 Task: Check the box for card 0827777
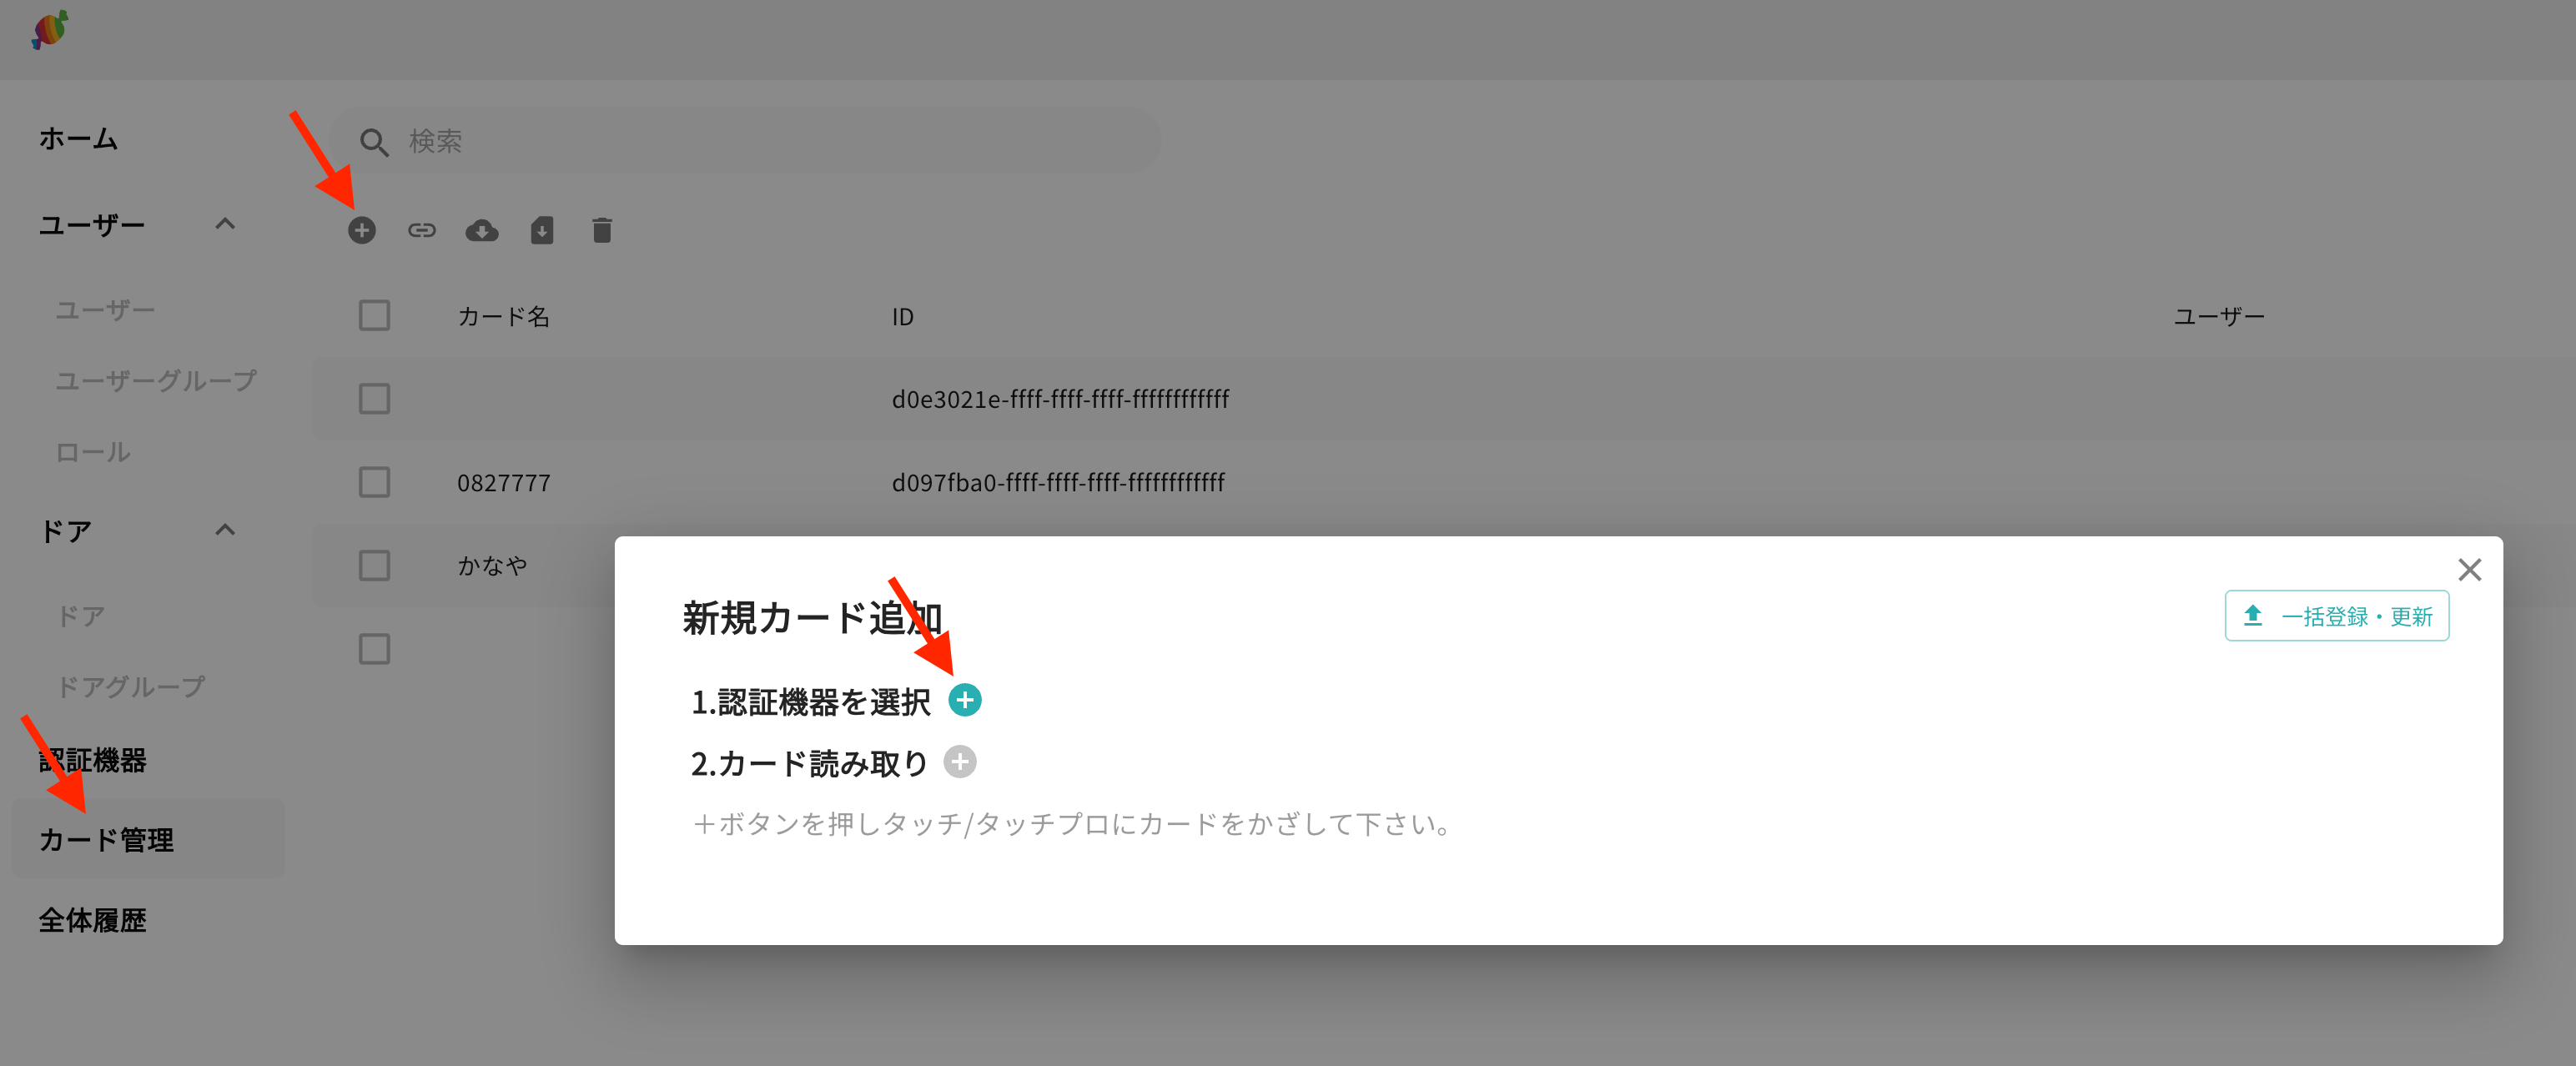click(x=374, y=483)
